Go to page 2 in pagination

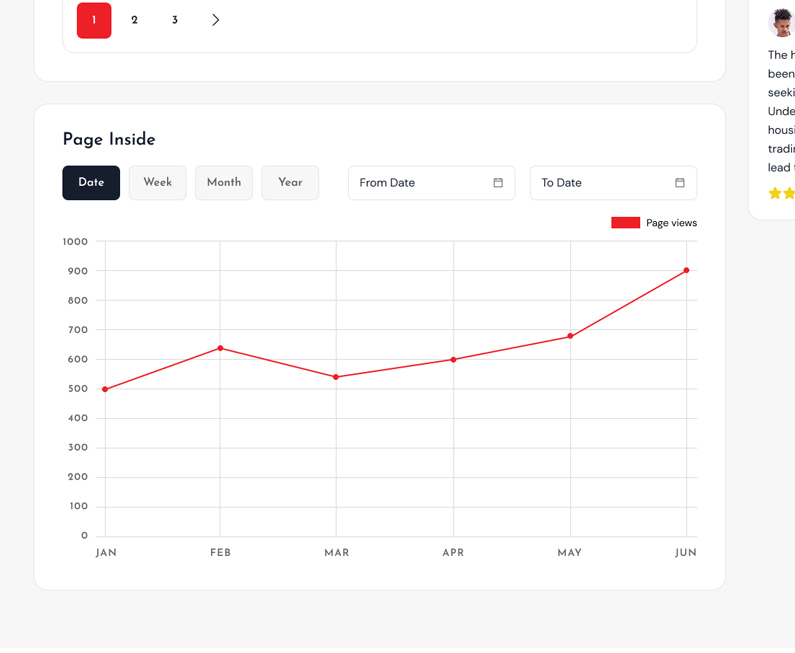[x=134, y=20]
